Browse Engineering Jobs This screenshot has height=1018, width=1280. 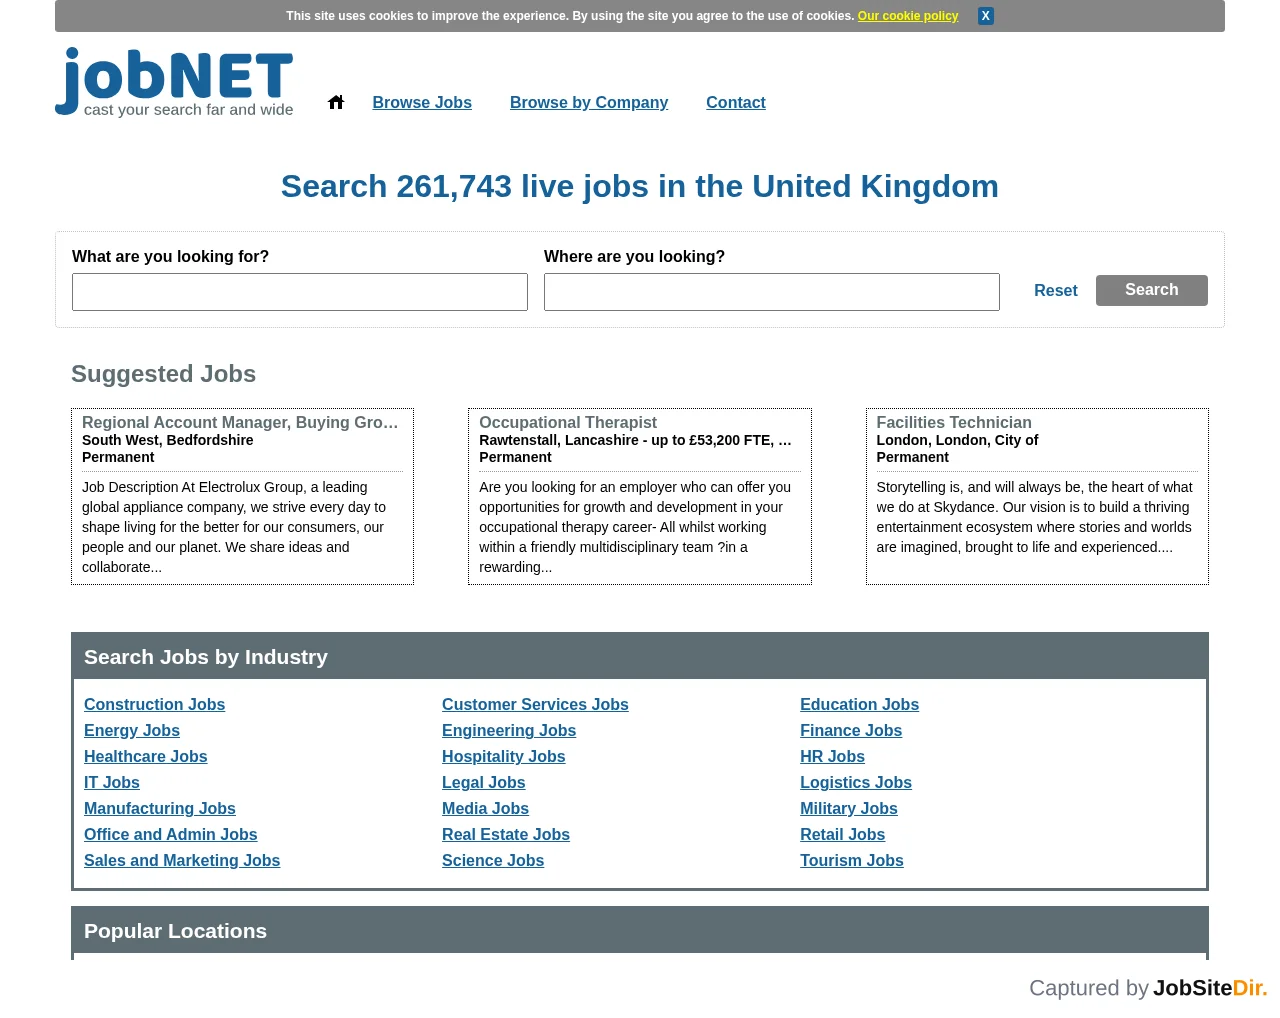(x=509, y=730)
